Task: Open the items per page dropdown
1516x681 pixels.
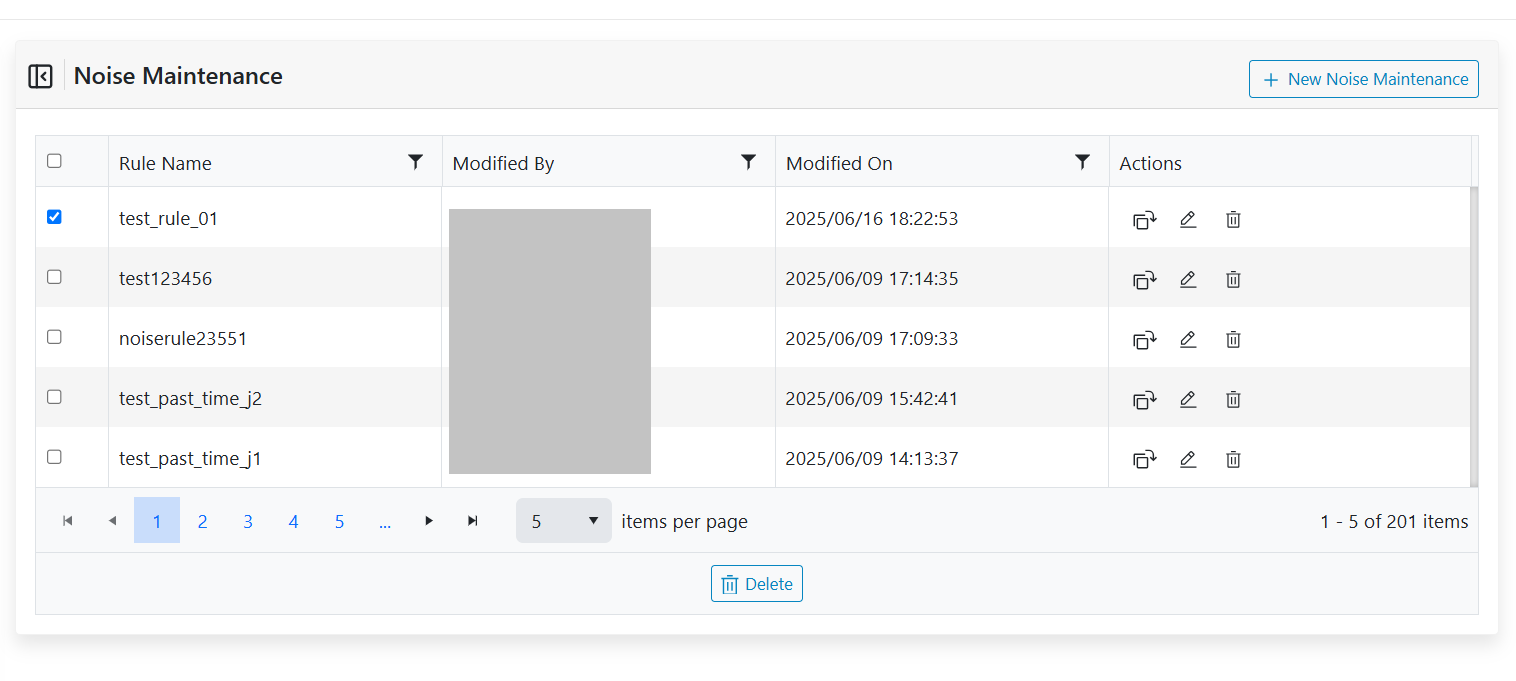Action: [x=564, y=521]
